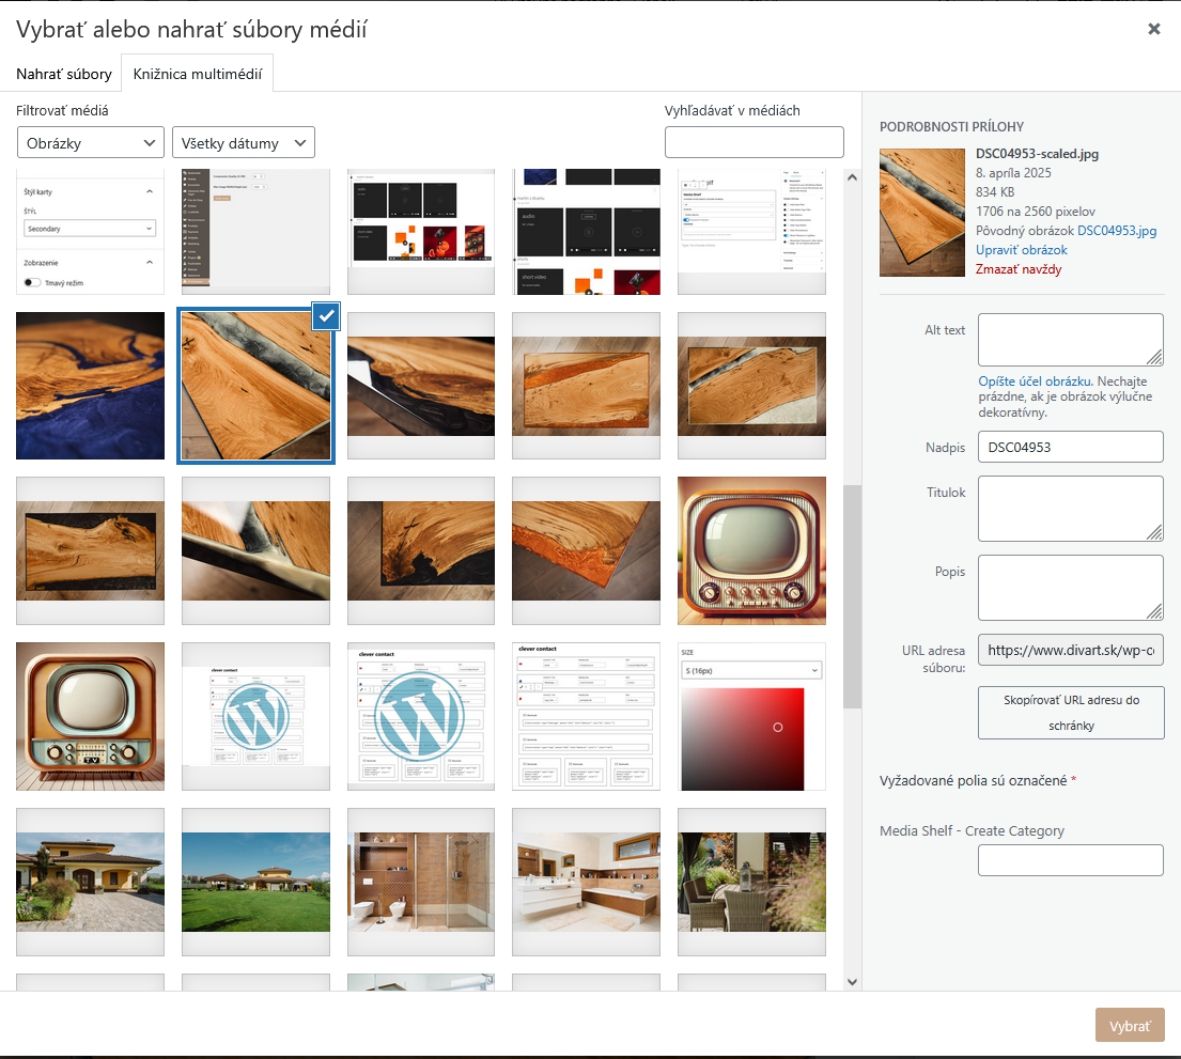This screenshot has width=1181, height=1059.
Task: Click the media grid scrollbar thumb
Action: (x=852, y=596)
